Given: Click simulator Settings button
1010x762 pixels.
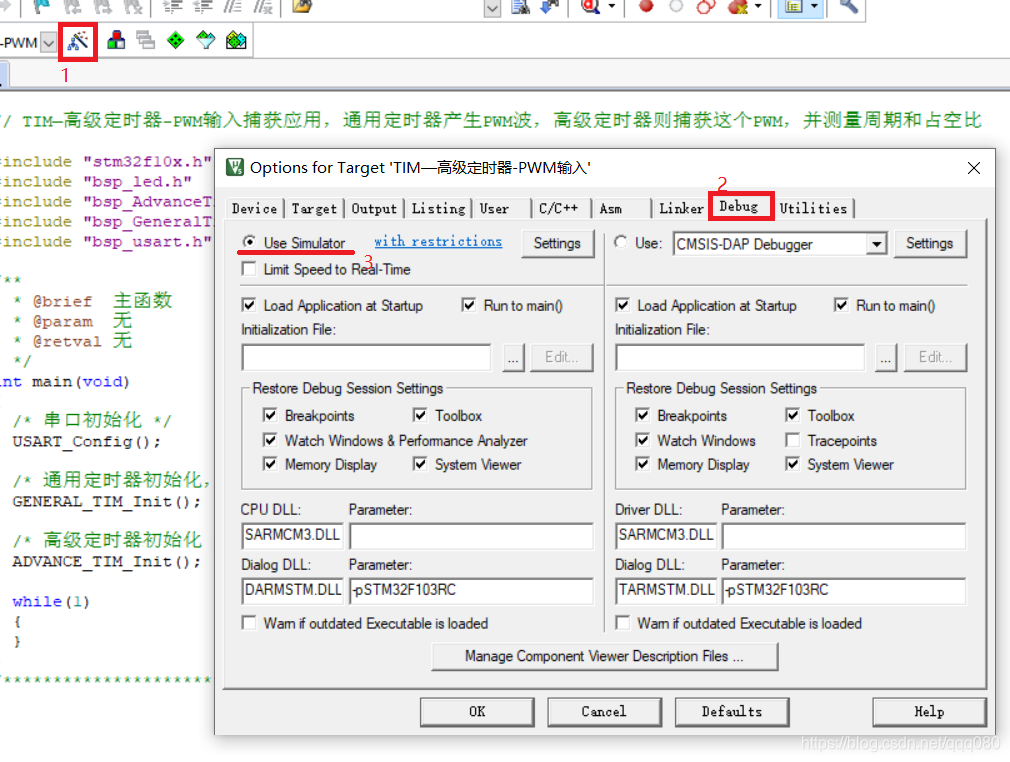Looking at the screenshot, I should tap(557, 243).
